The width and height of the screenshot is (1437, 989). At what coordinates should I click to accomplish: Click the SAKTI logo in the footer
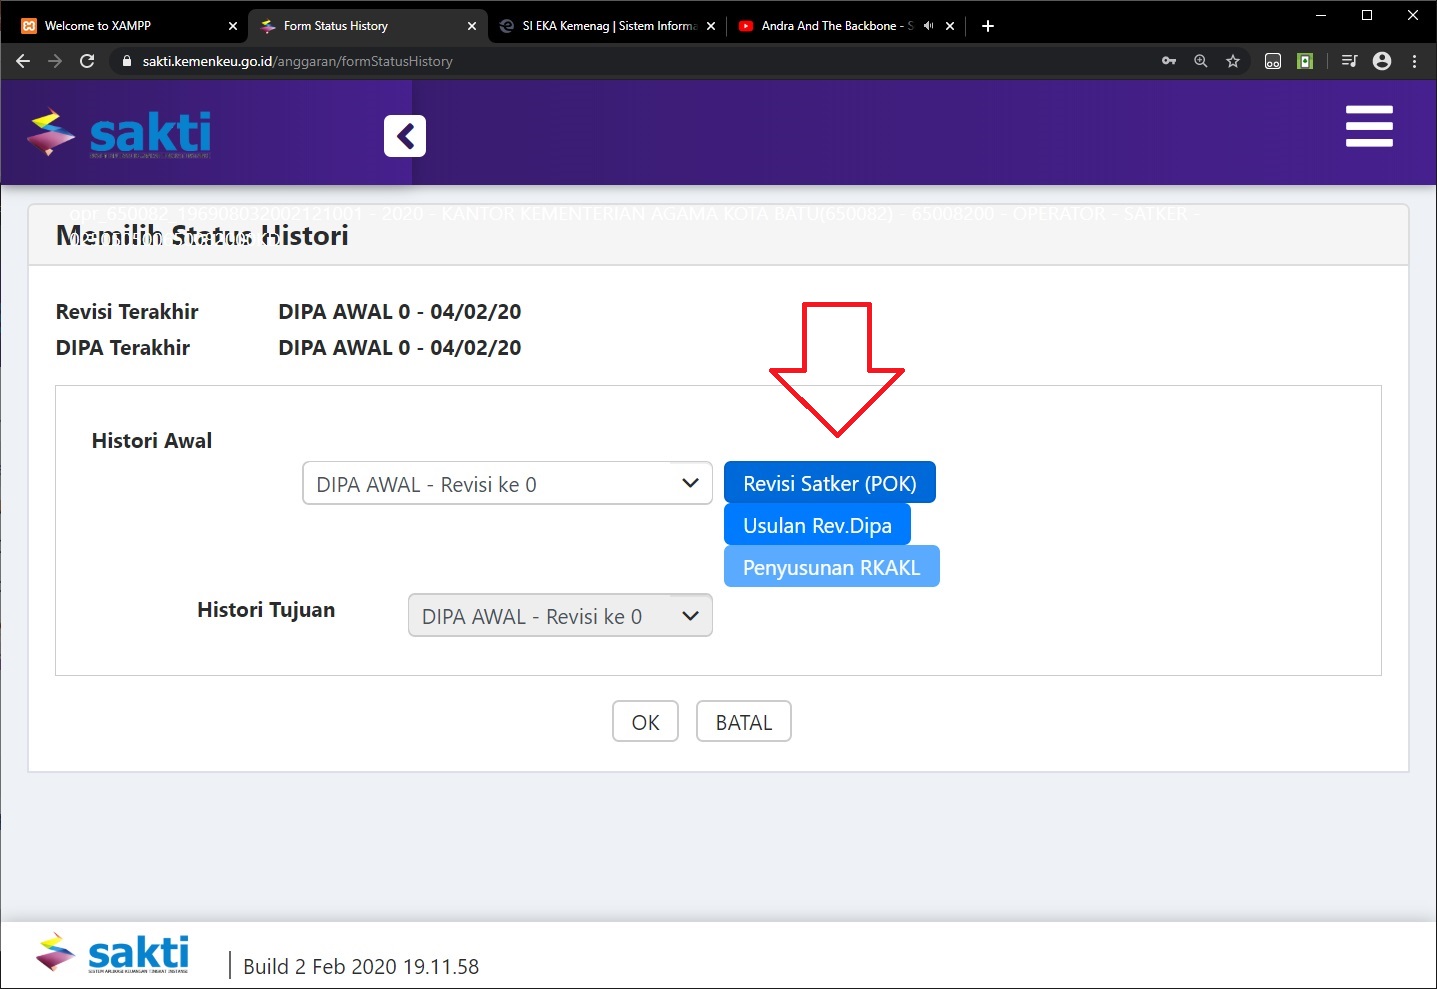(x=113, y=953)
